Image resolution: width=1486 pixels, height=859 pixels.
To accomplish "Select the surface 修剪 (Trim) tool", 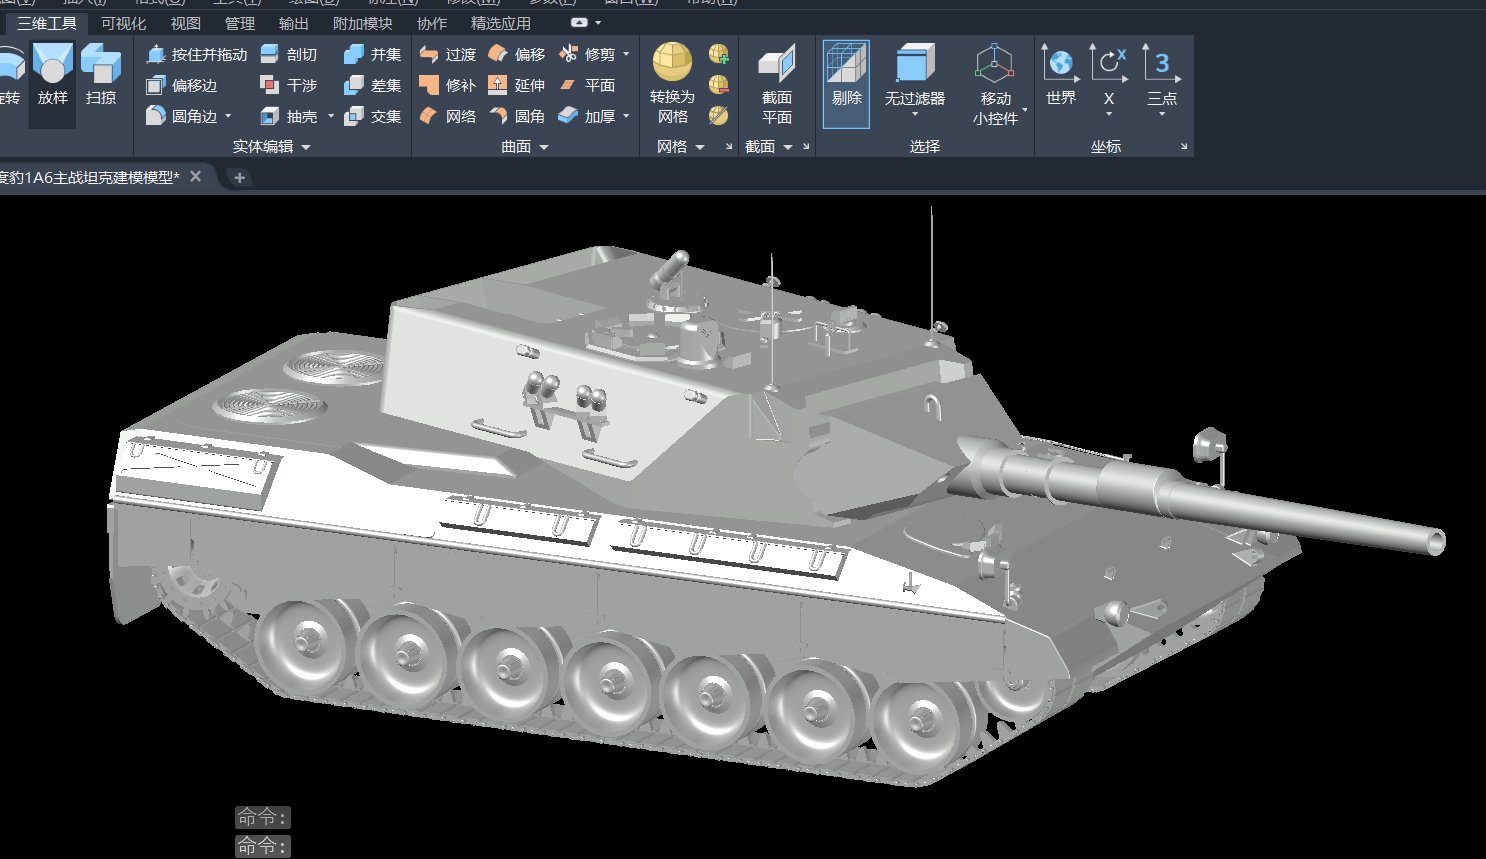I will pos(587,54).
